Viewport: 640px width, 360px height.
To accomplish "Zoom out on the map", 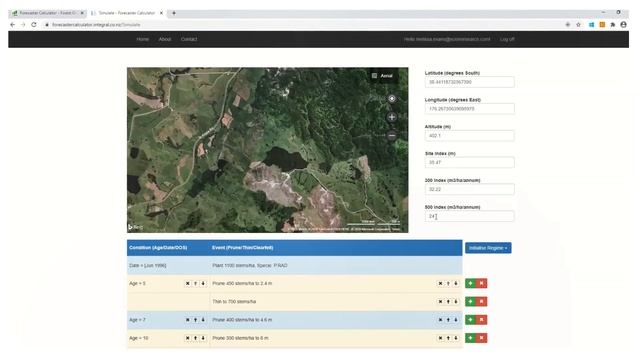I will [391, 136].
